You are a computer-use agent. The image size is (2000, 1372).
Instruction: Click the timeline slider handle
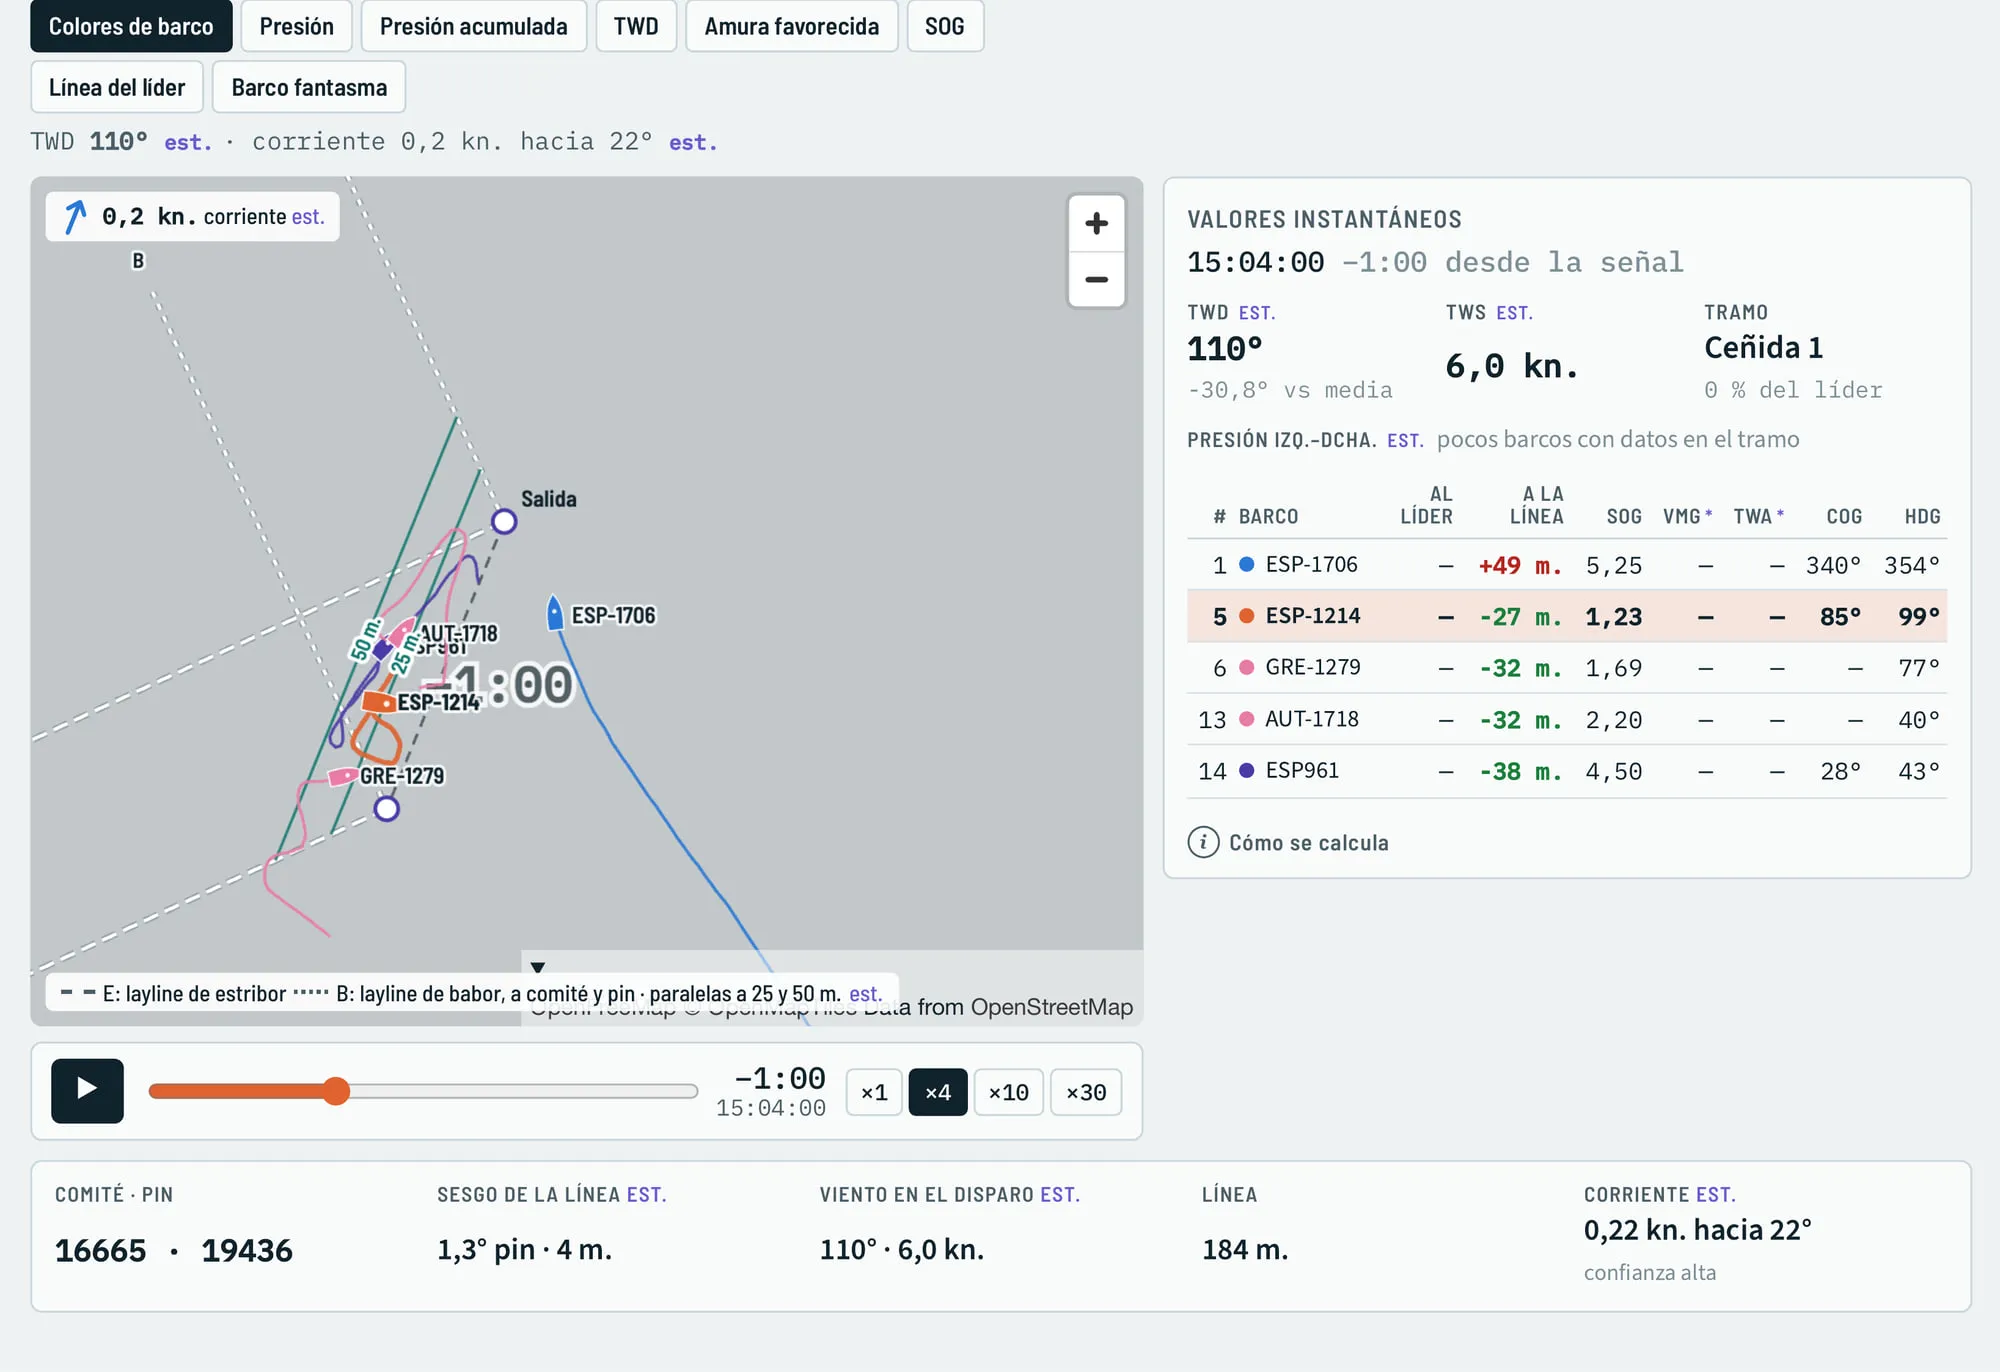pos(336,1091)
